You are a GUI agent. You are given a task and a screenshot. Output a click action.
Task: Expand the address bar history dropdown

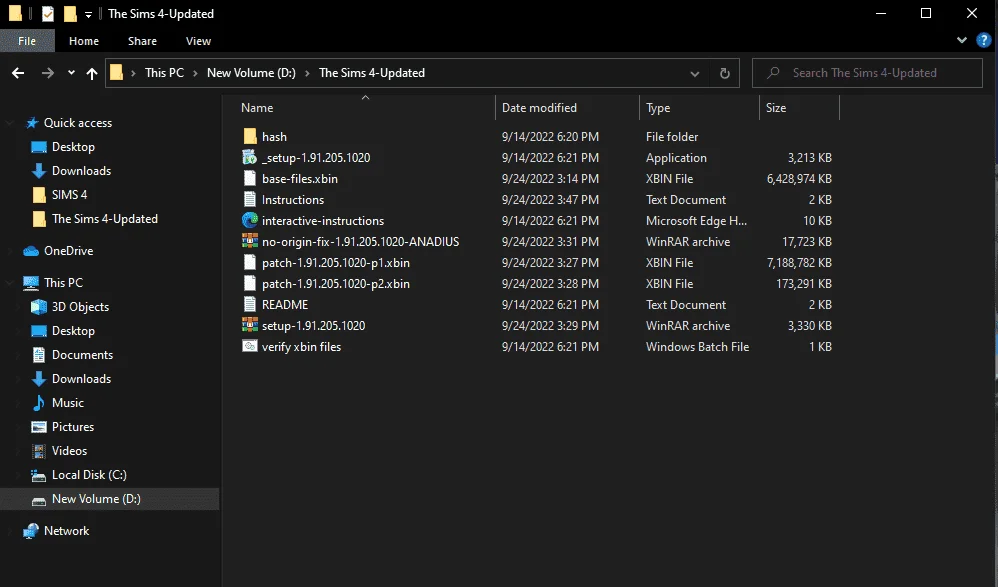point(694,74)
